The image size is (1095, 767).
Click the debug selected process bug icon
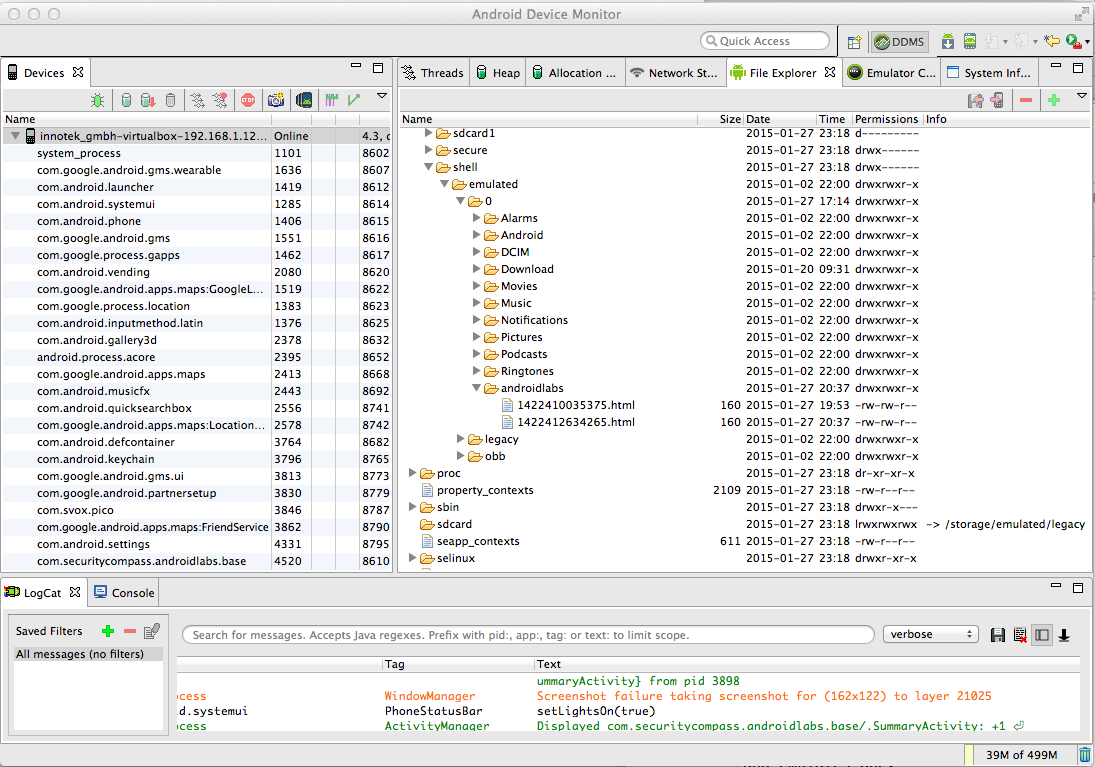point(98,100)
